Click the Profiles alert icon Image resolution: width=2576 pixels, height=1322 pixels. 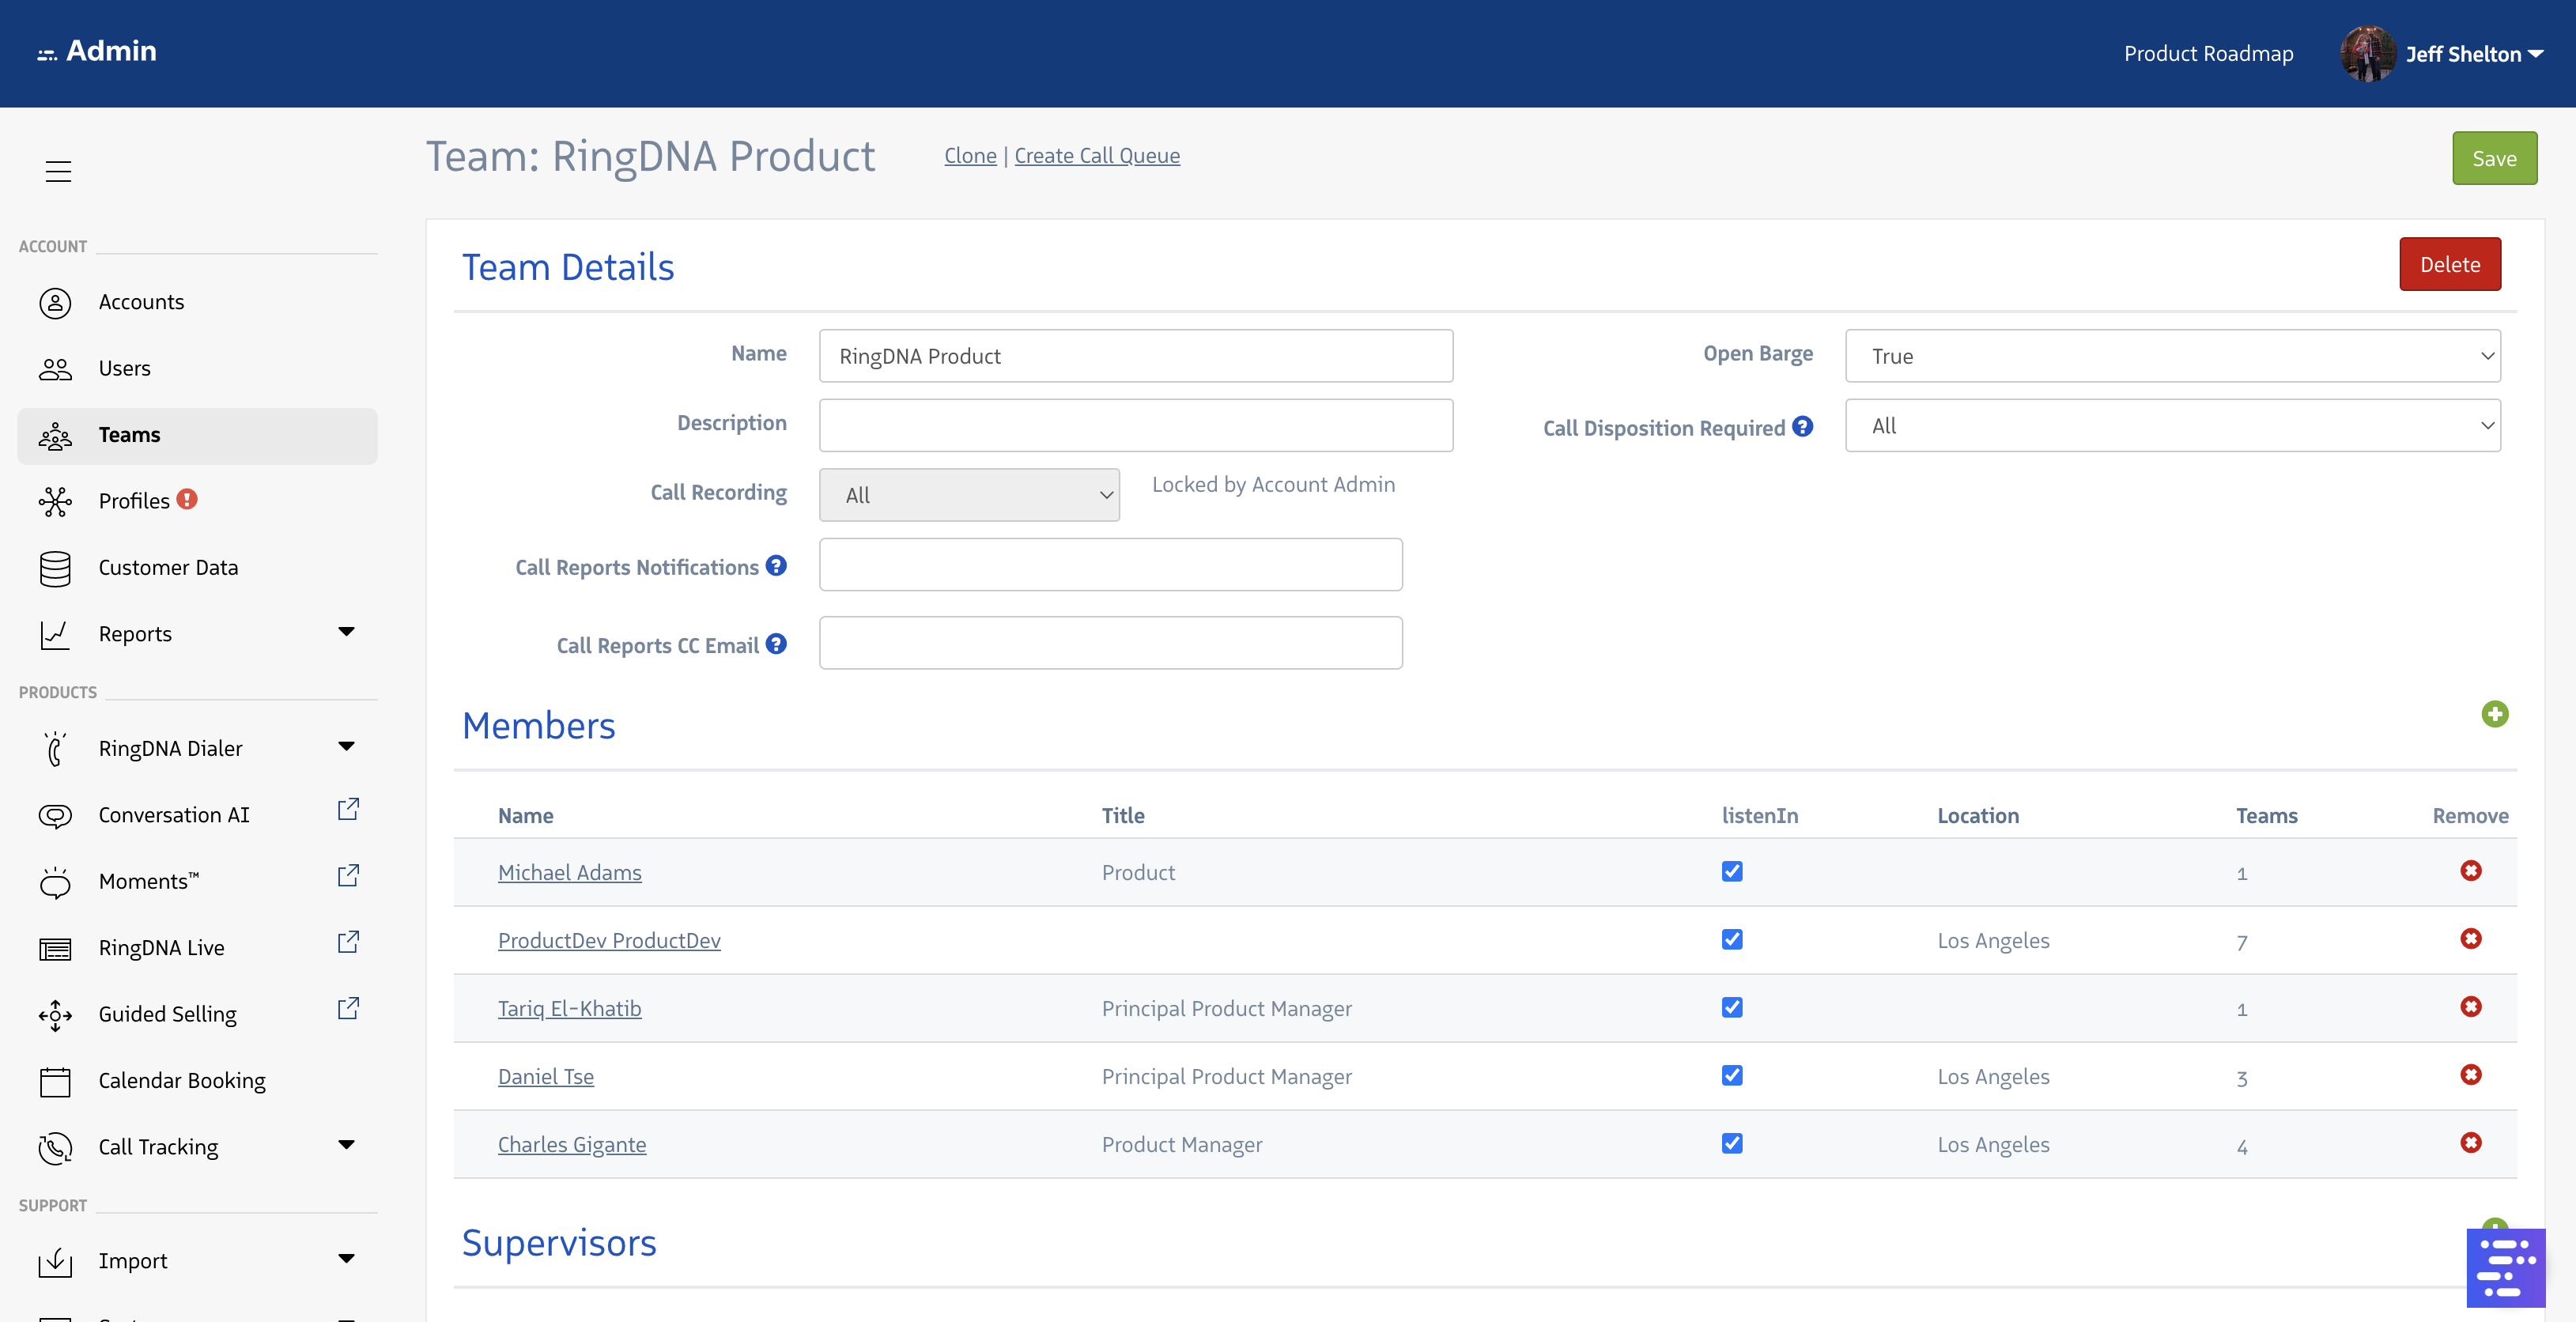coord(187,499)
